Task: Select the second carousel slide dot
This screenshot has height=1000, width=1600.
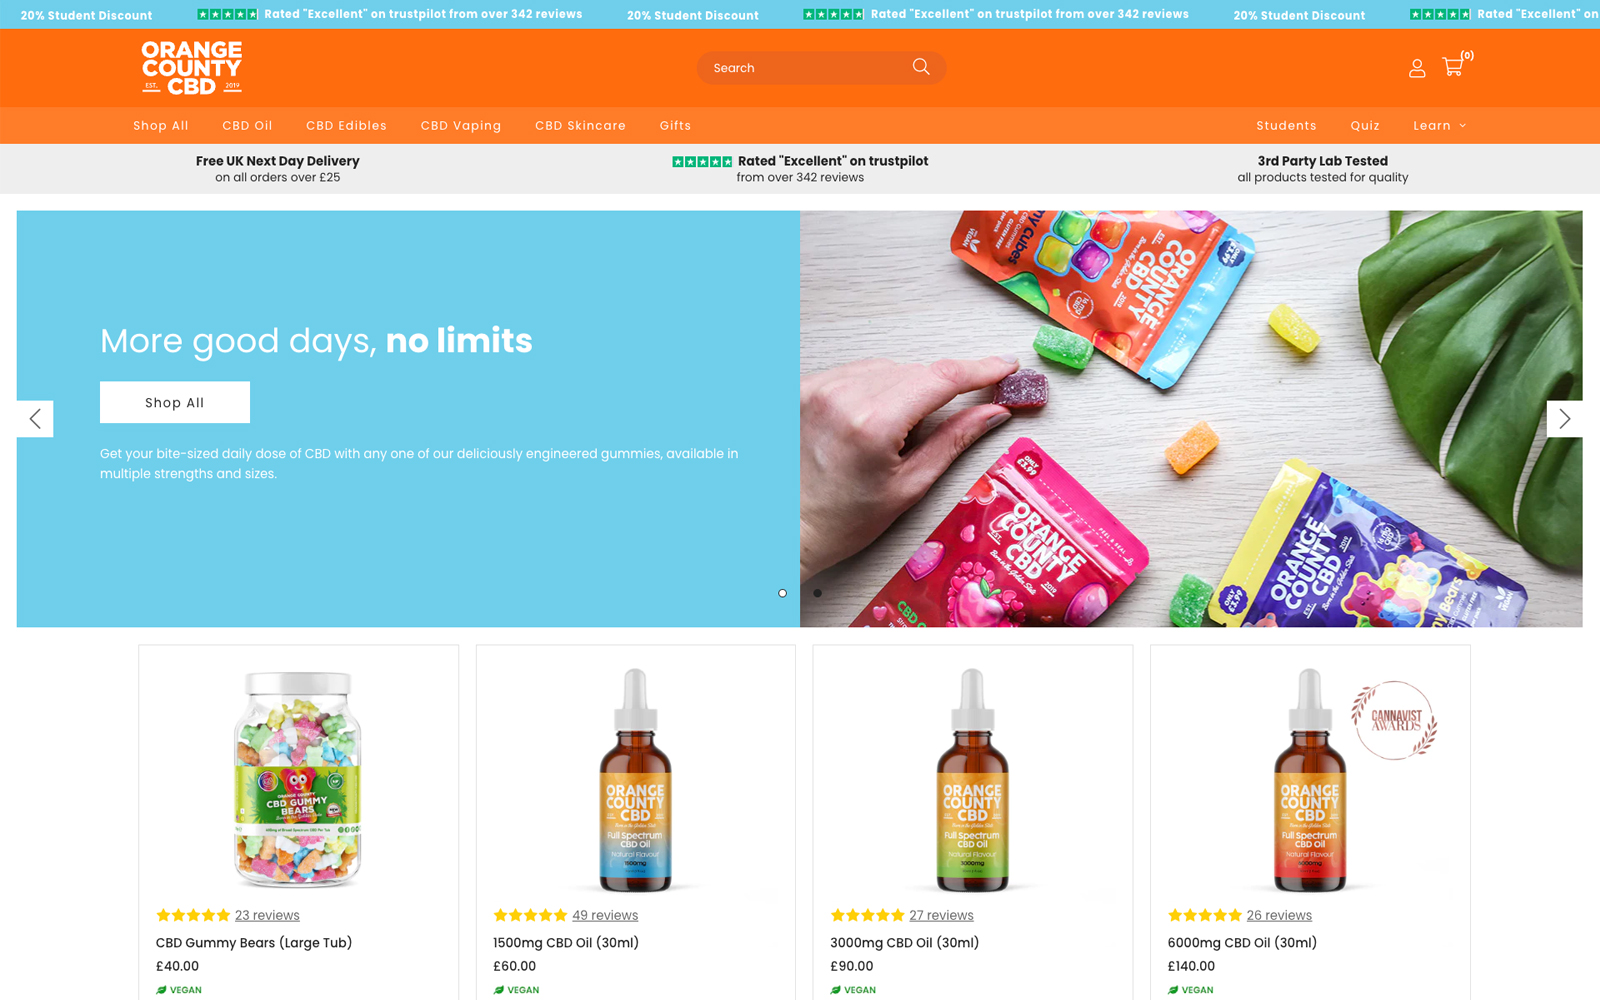Action: tap(817, 593)
